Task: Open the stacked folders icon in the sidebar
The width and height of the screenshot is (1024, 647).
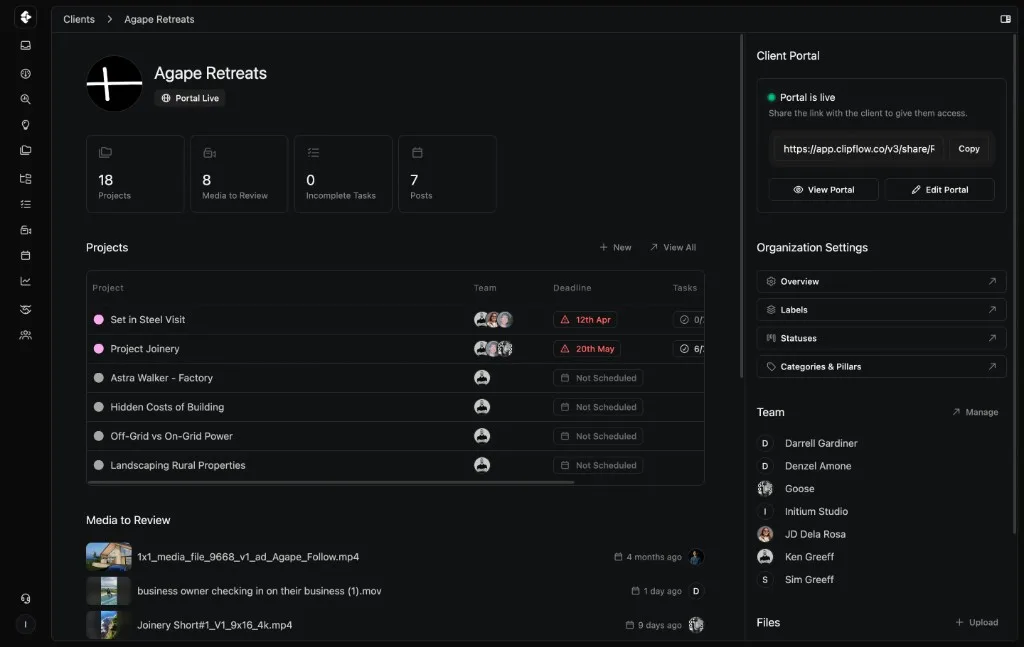Action: coord(25,150)
